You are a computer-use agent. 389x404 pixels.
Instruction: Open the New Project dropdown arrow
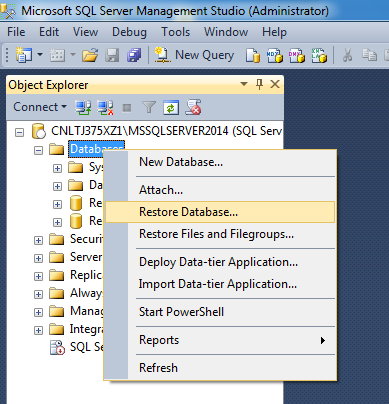pos(40,54)
